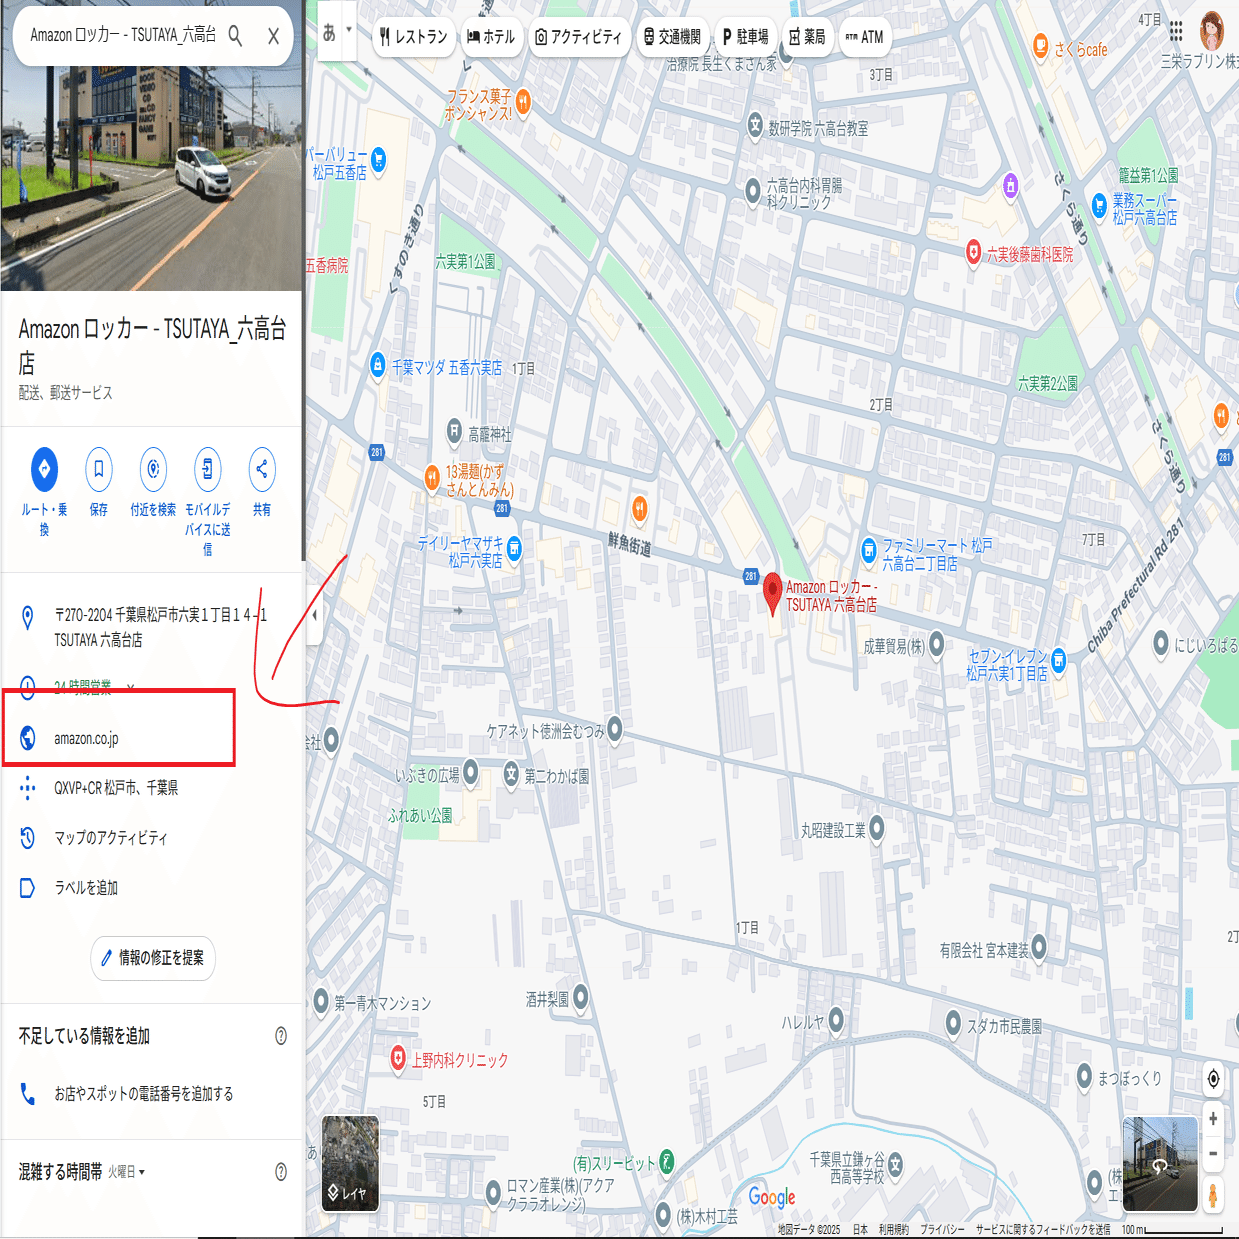Open サービスに関するフィードバックを送信 link

click(1043, 1229)
